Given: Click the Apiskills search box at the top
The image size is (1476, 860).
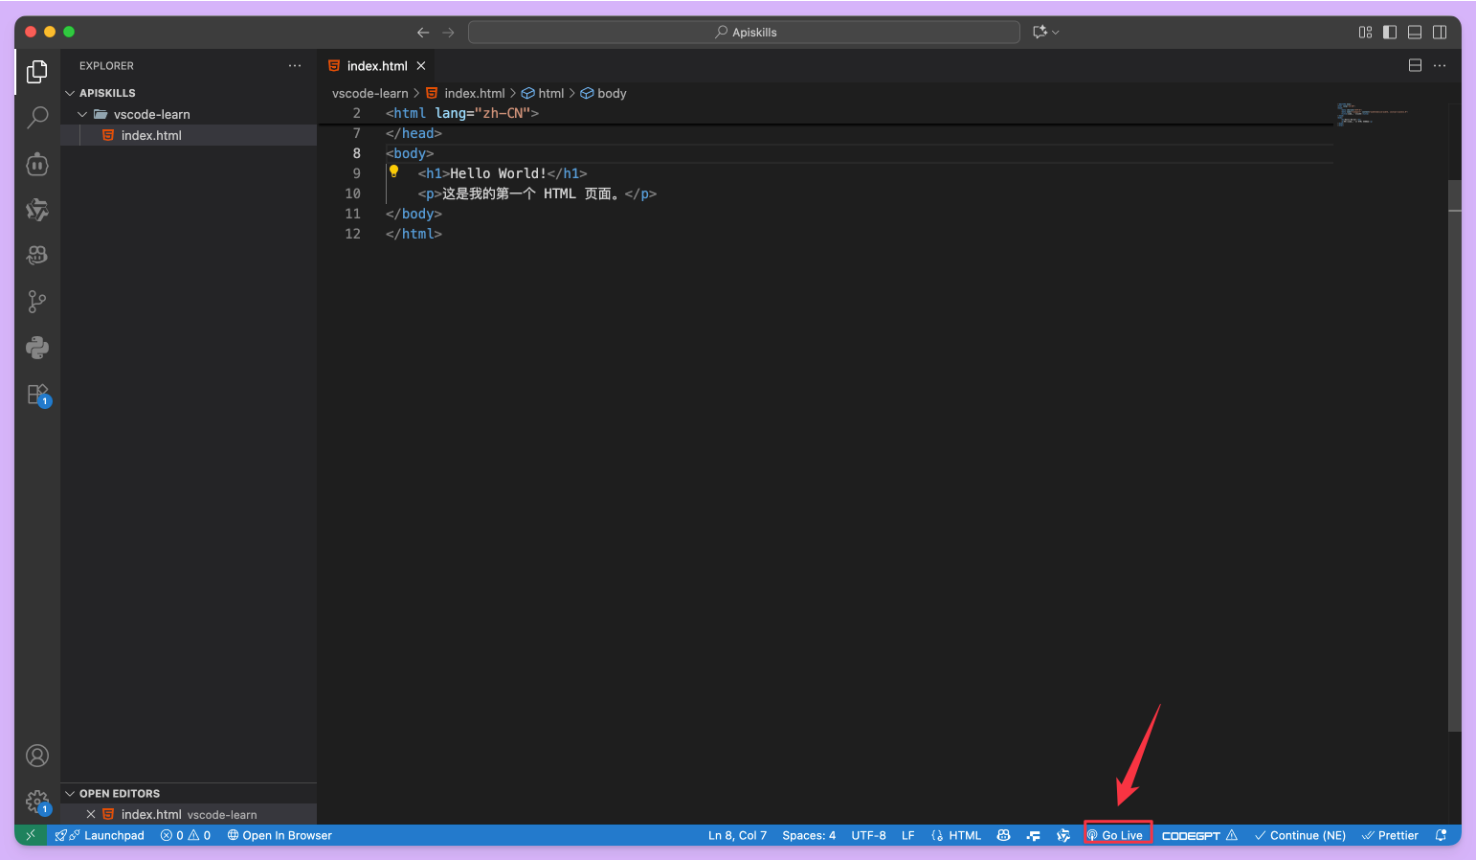Looking at the screenshot, I should pos(746,31).
